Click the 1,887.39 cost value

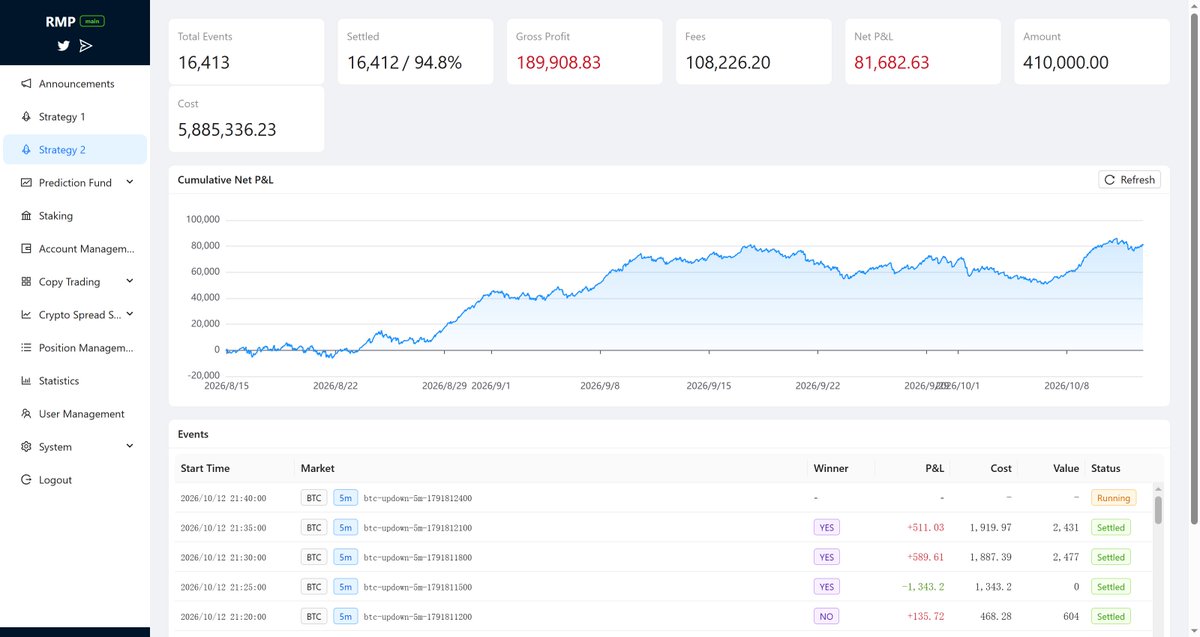click(x=991, y=557)
